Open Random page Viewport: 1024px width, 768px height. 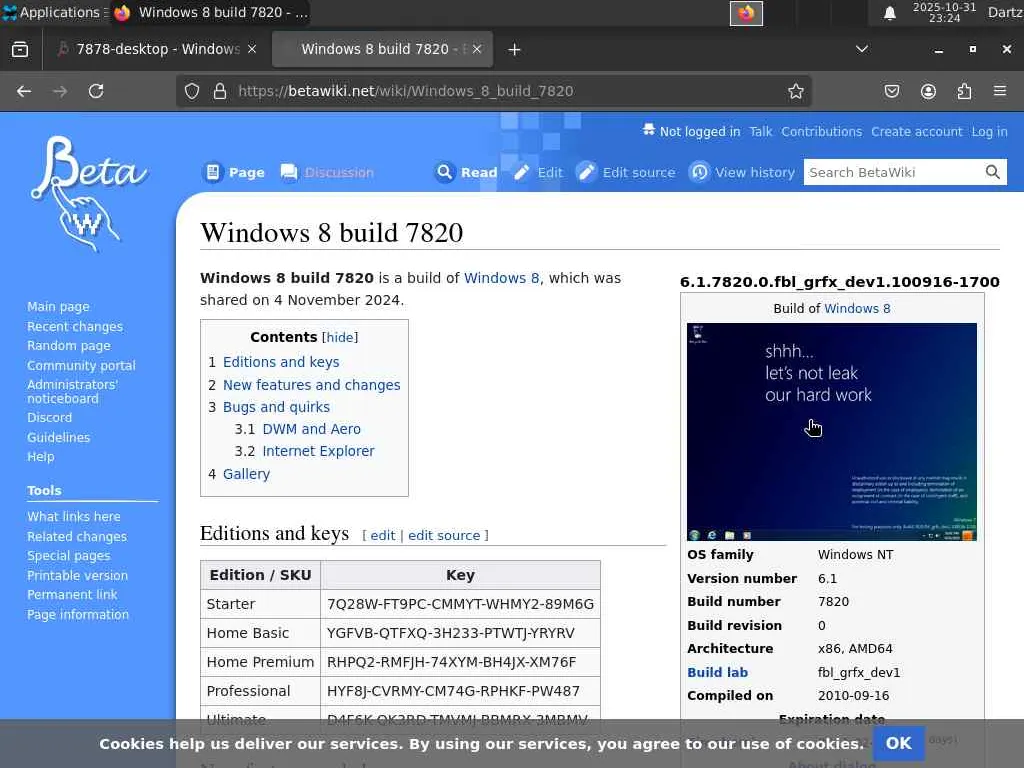click(69, 345)
